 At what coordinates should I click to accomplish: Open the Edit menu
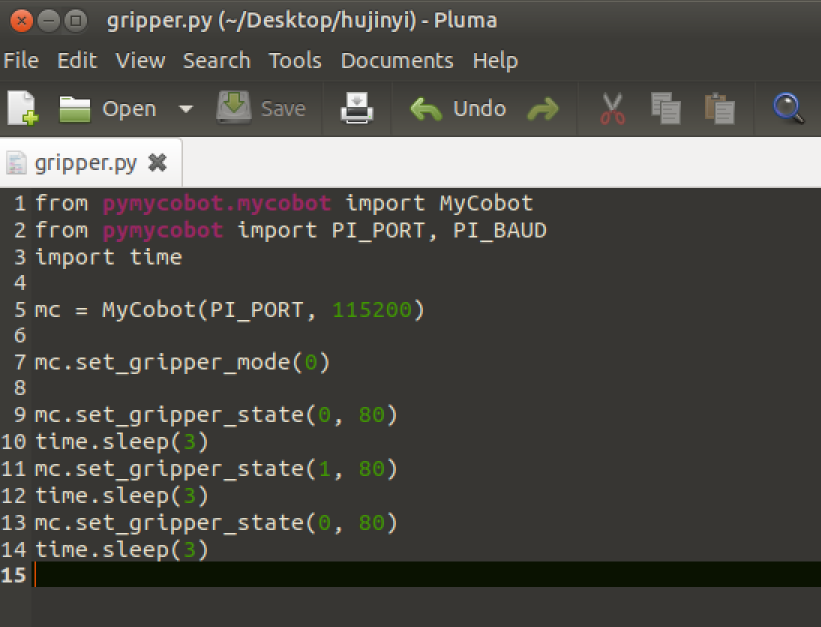click(77, 60)
